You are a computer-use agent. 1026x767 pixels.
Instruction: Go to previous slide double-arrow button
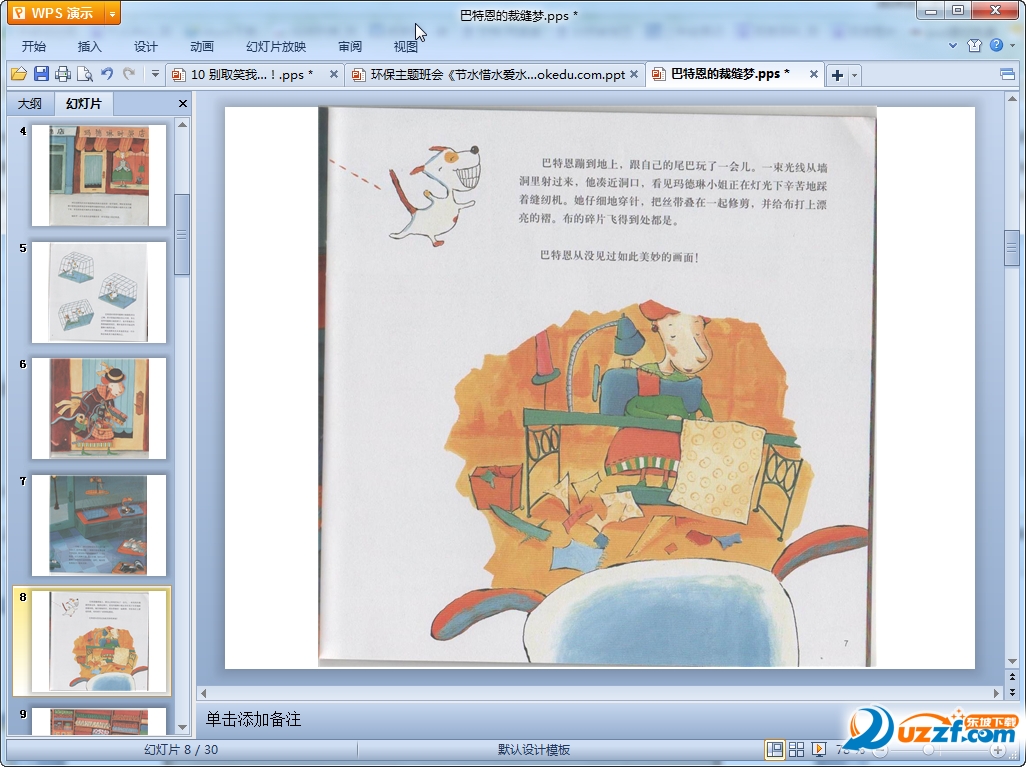tap(1012, 677)
